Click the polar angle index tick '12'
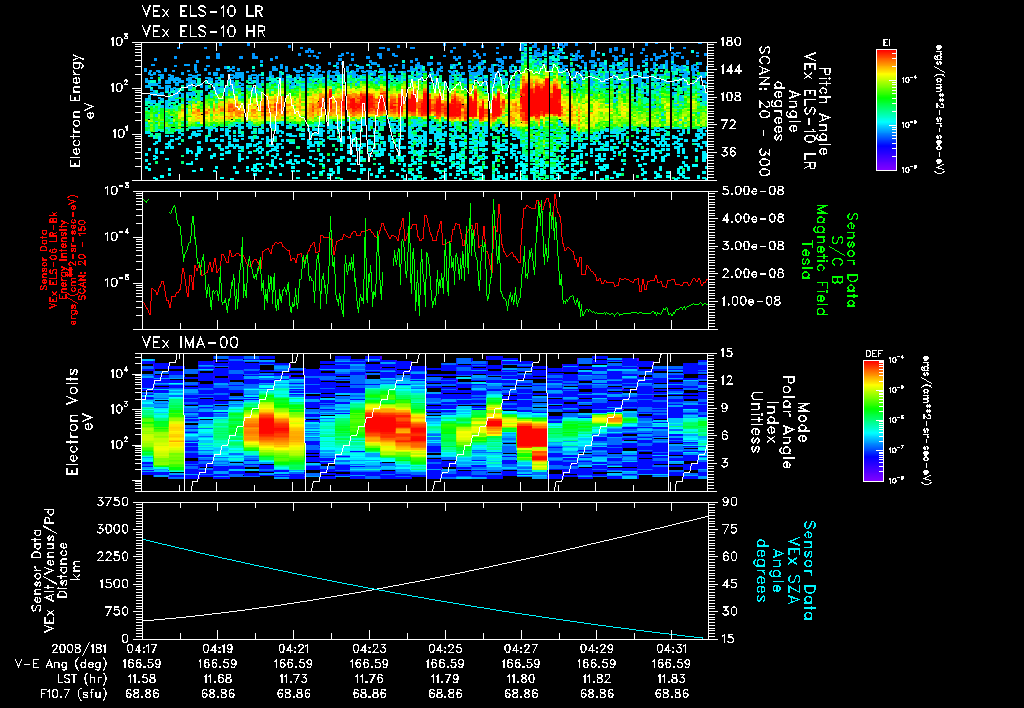1024x708 pixels. (x=729, y=380)
